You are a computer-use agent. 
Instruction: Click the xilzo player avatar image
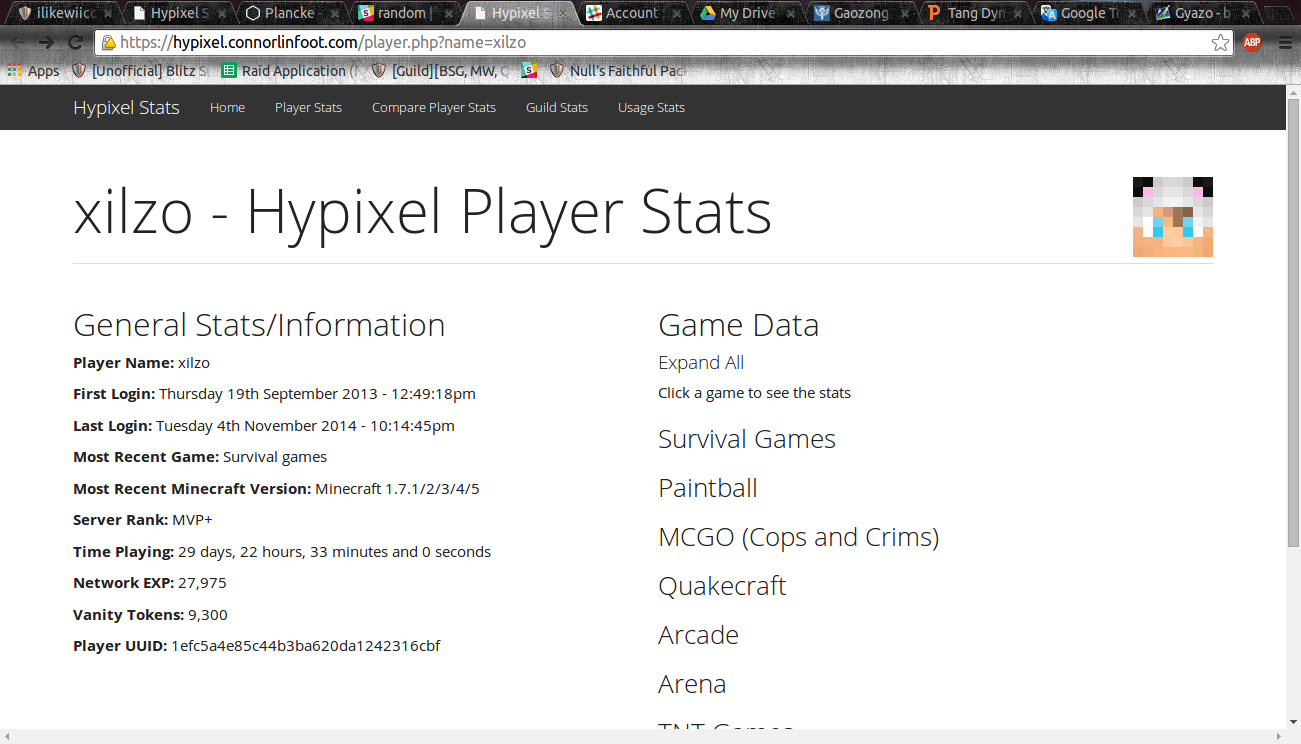click(x=1173, y=217)
